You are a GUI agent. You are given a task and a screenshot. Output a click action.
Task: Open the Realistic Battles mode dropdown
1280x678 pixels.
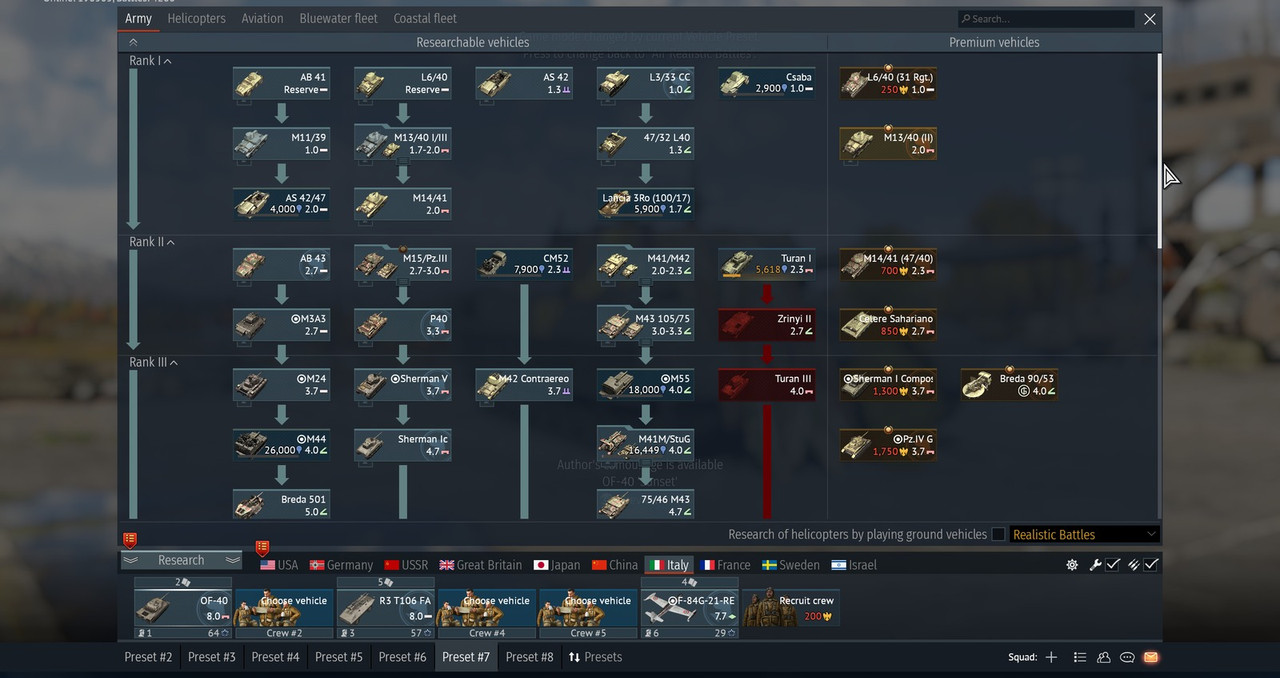(x=1084, y=534)
